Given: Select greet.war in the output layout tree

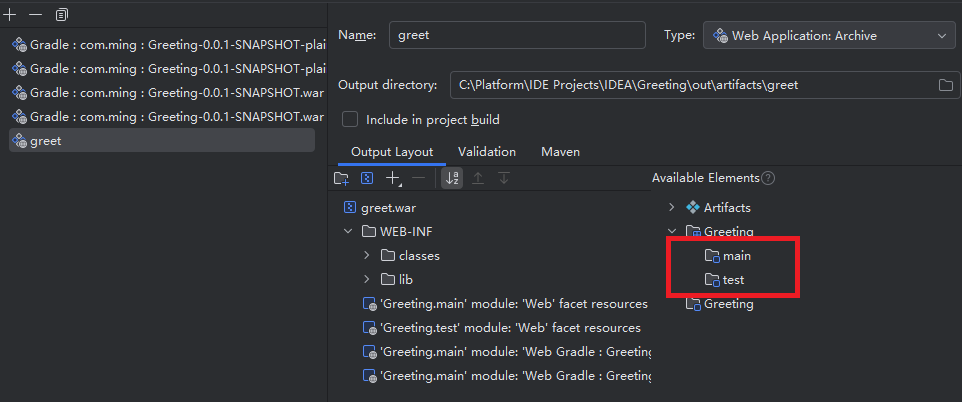Looking at the screenshot, I should click(380, 207).
